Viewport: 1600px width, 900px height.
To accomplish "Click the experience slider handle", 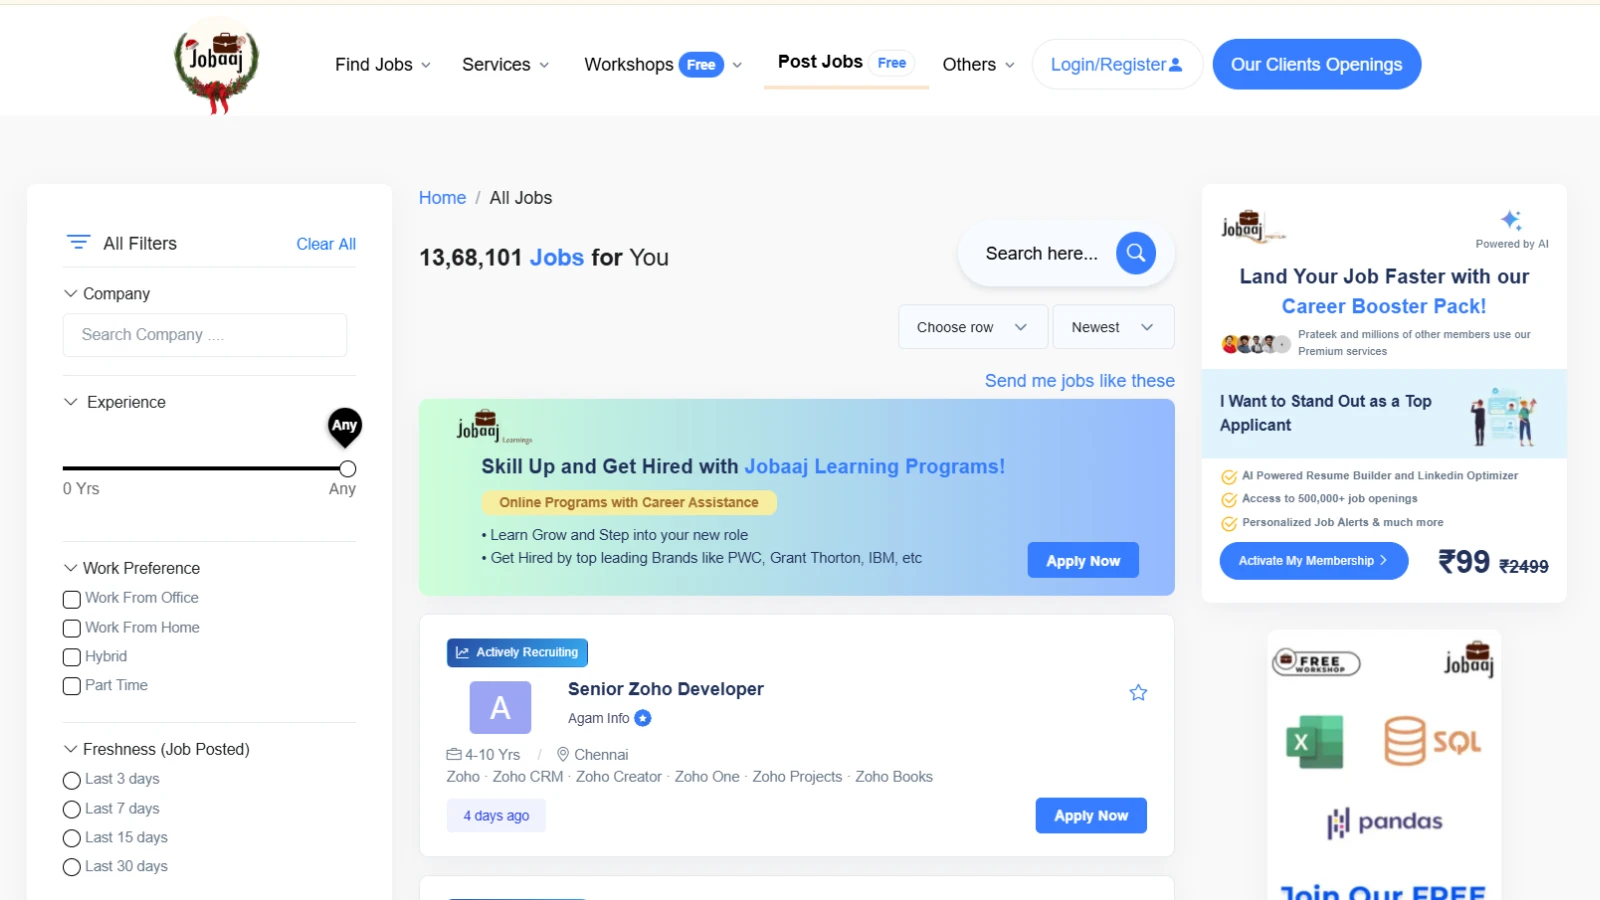I will [x=347, y=468].
